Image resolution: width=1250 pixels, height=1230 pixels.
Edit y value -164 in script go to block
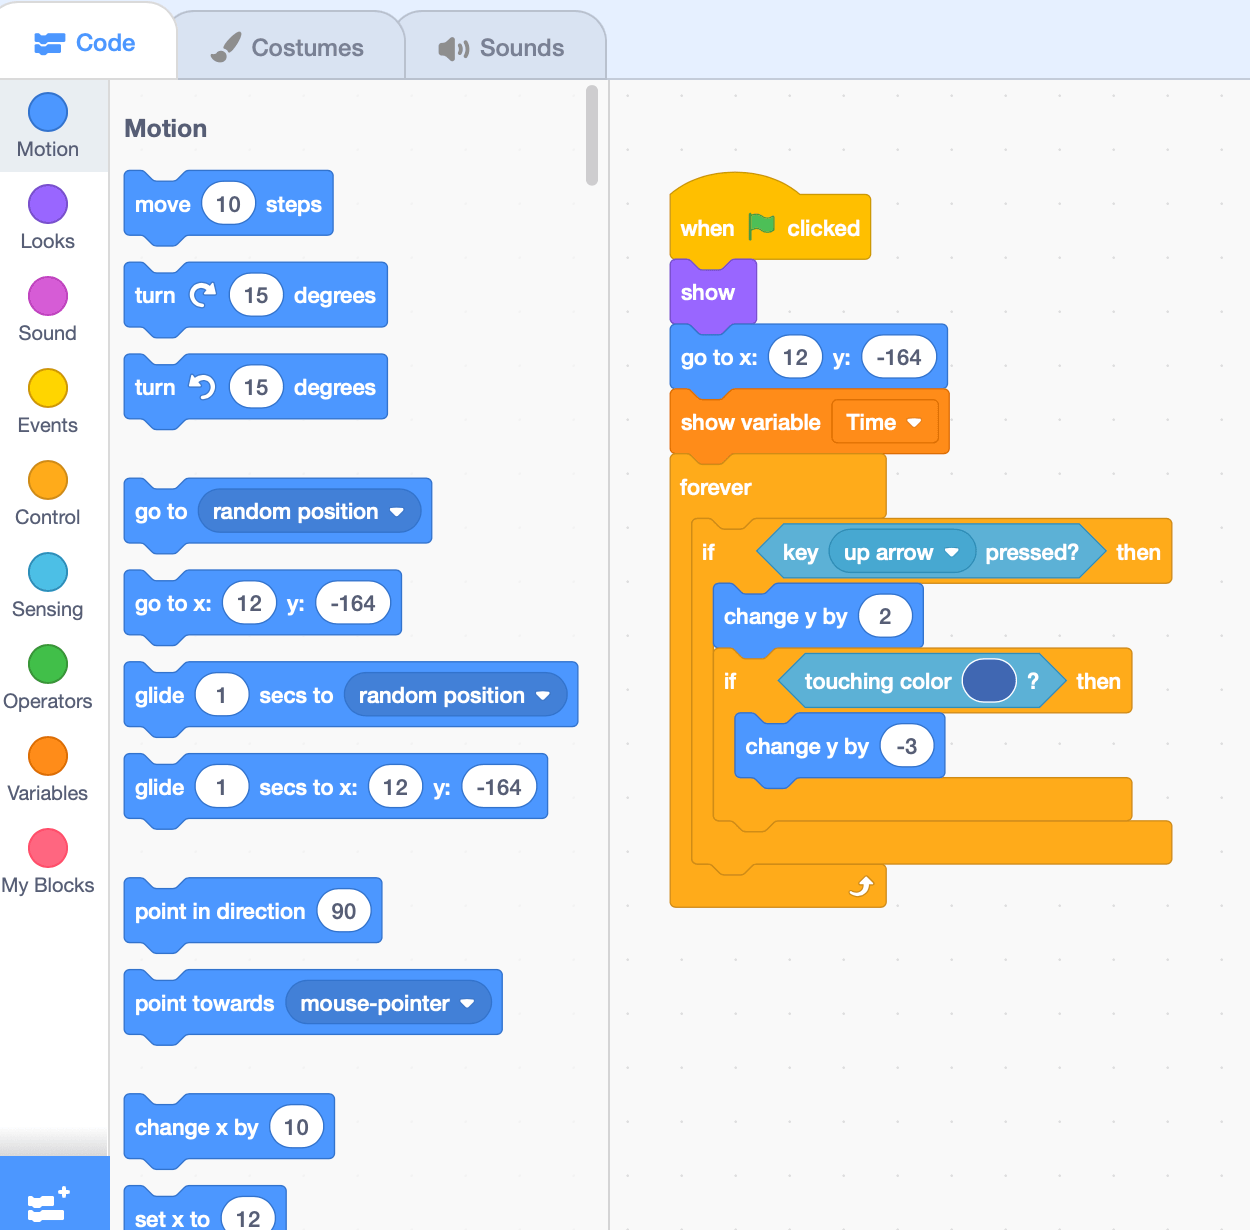[x=899, y=357]
